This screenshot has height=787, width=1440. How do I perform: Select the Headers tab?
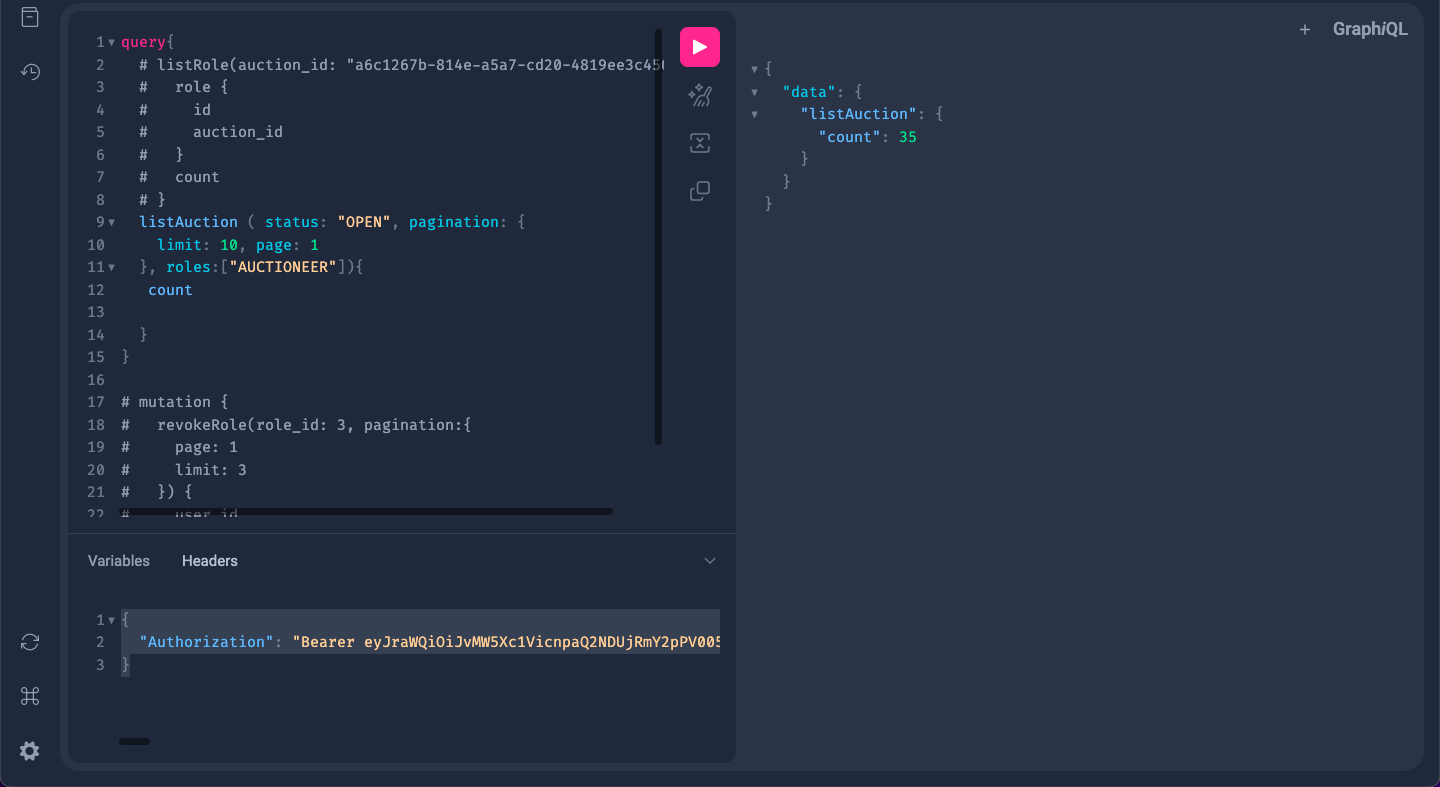click(210, 561)
